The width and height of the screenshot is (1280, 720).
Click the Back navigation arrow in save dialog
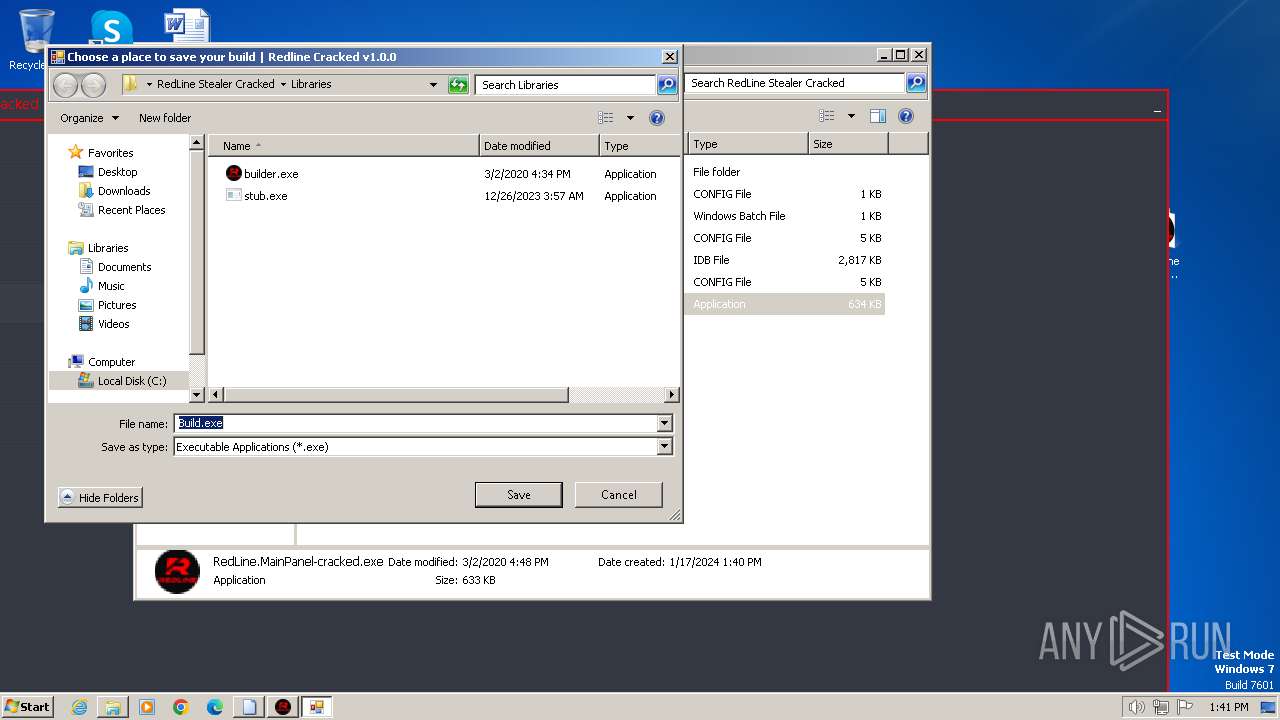pos(65,85)
